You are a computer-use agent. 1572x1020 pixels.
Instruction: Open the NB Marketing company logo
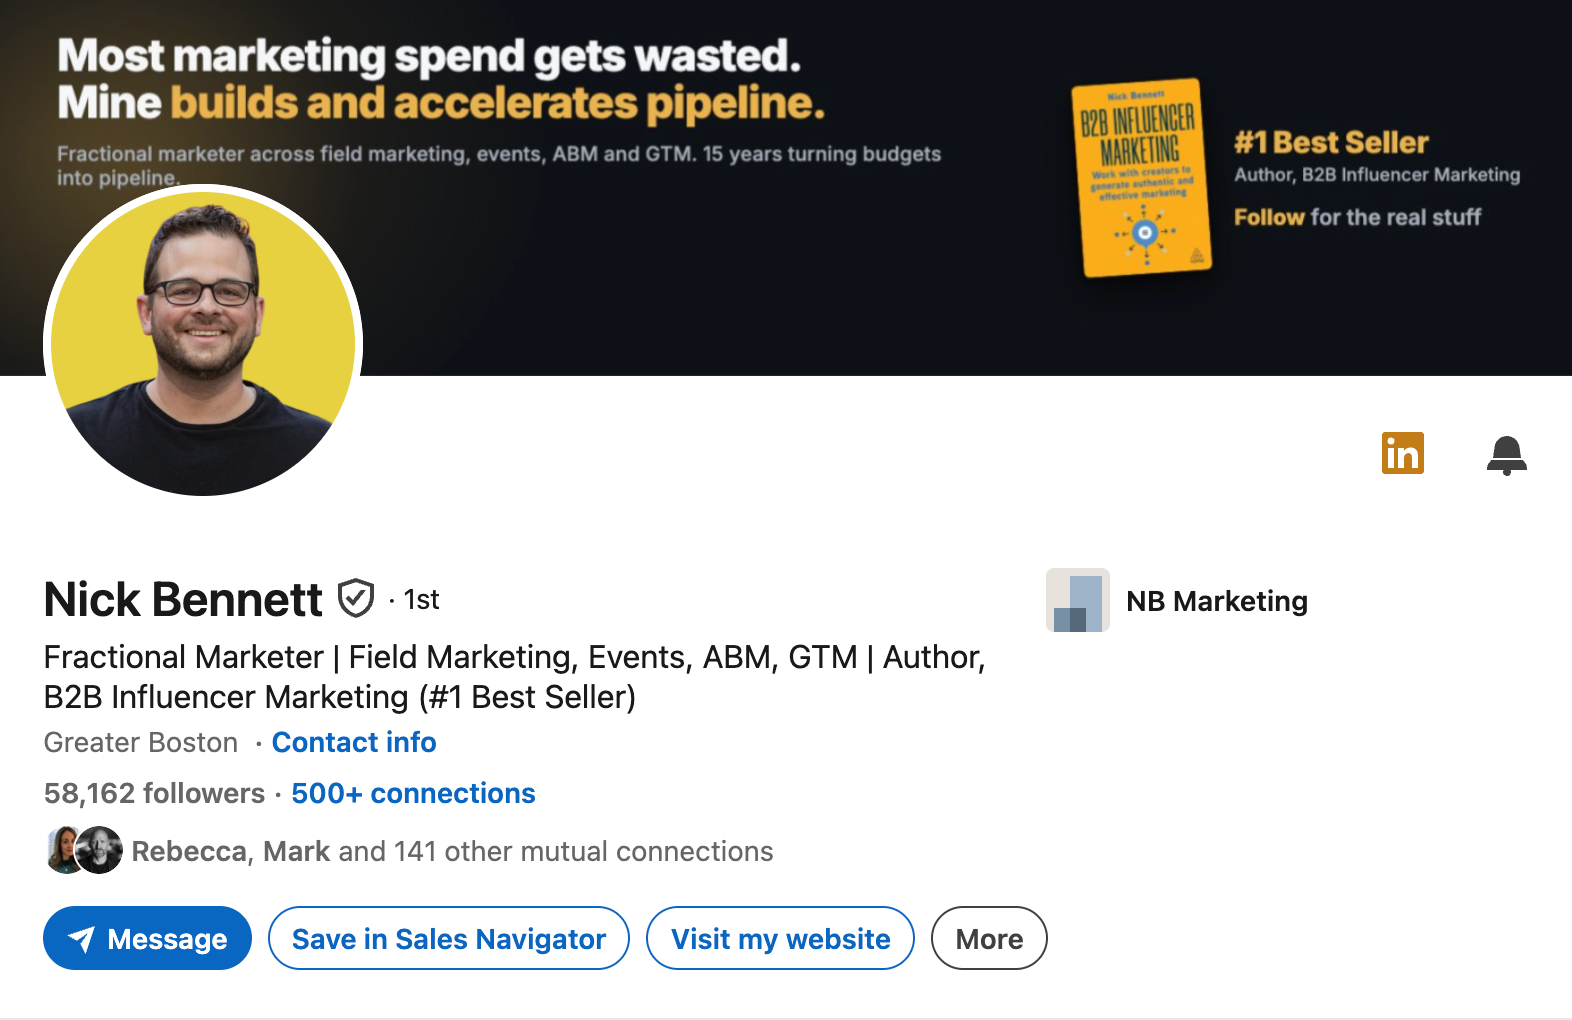[1077, 600]
